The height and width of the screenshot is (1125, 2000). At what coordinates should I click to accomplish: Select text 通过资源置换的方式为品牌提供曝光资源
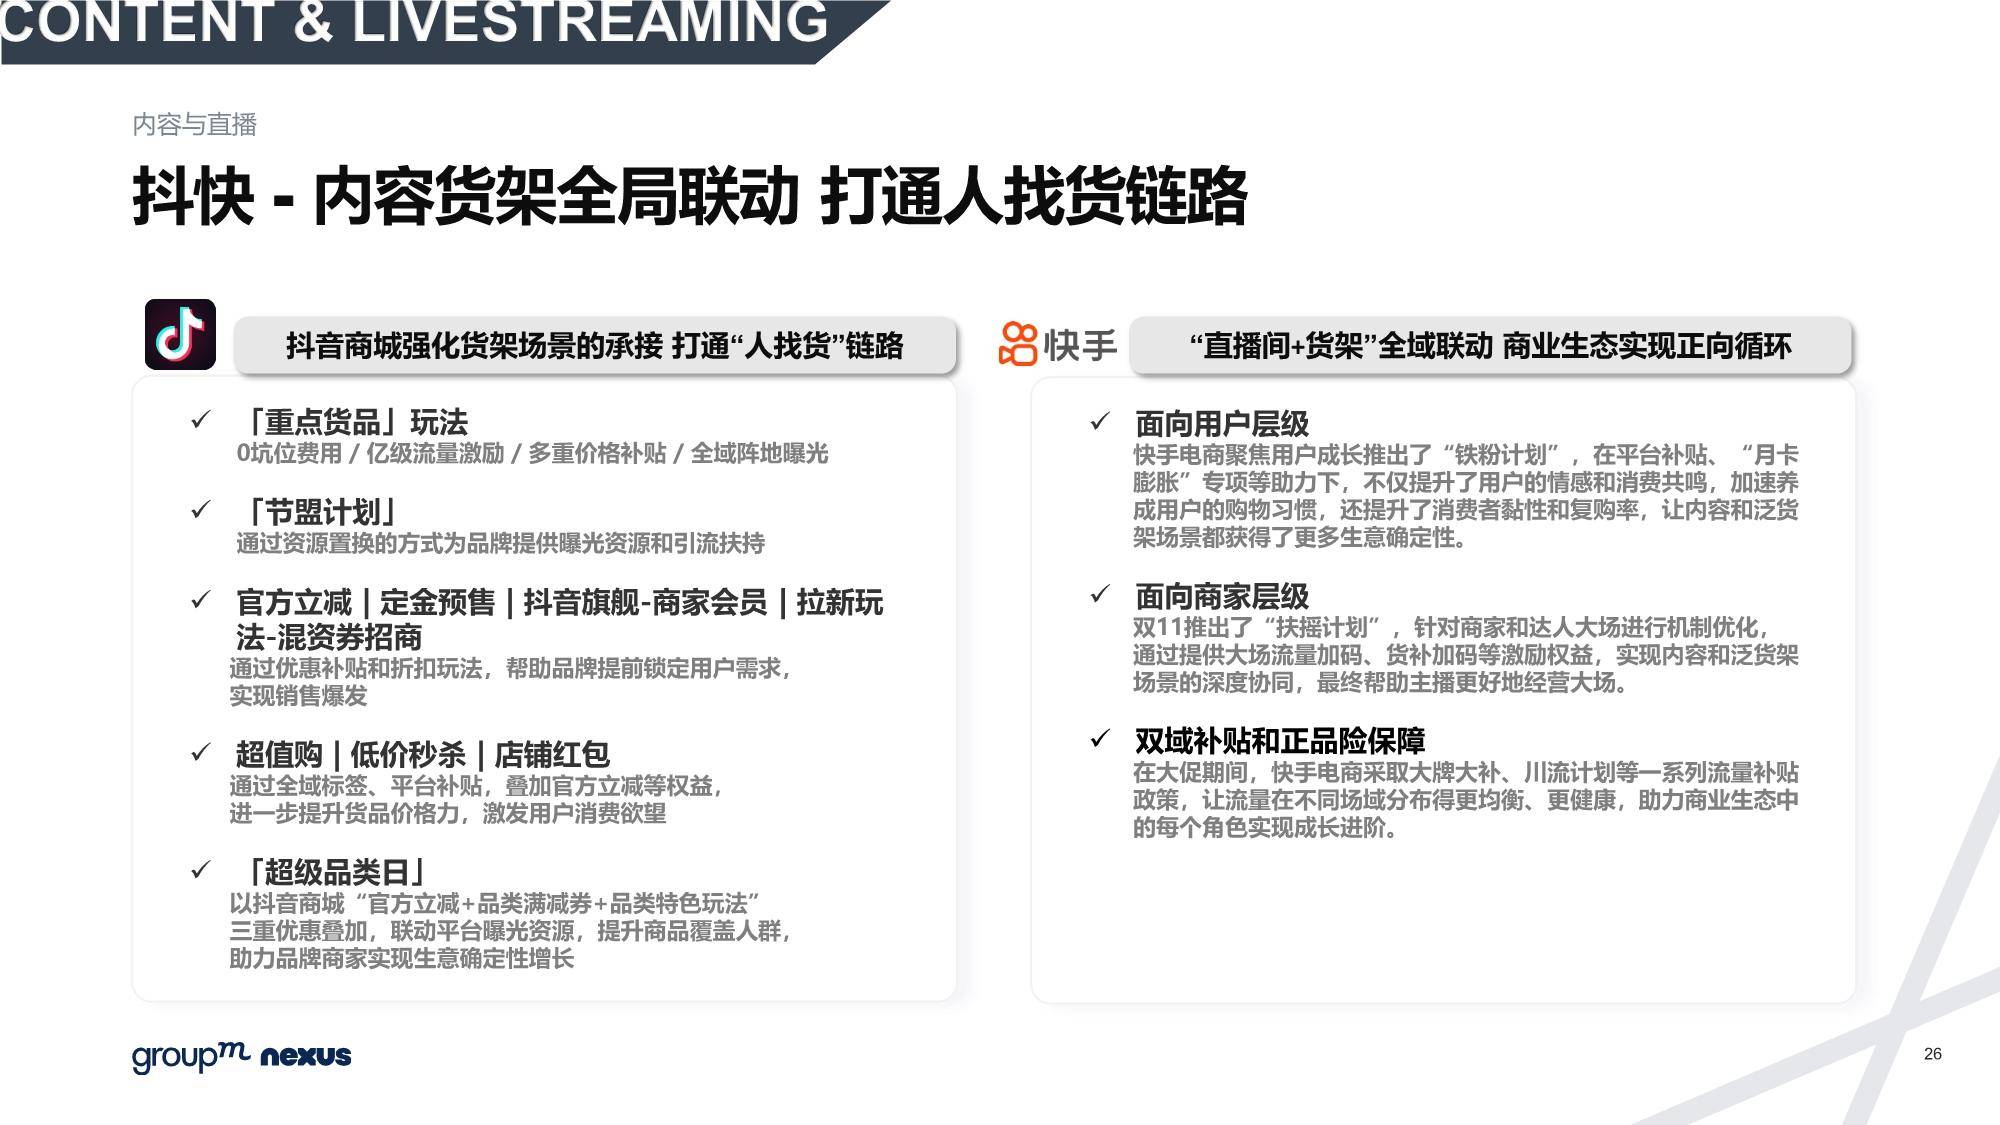click(500, 544)
